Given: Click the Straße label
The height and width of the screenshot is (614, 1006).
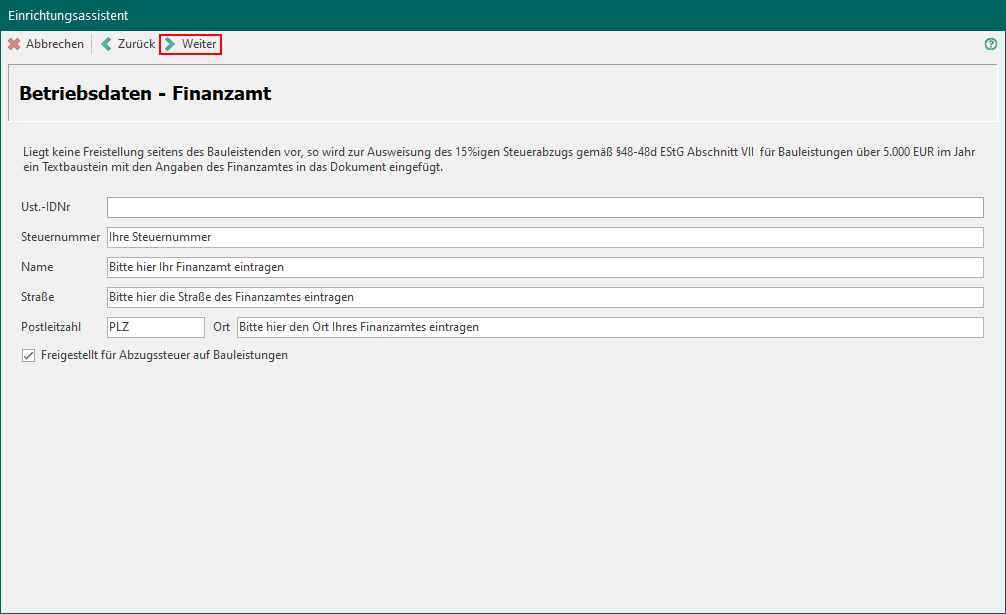Looking at the screenshot, I should coord(38,297).
